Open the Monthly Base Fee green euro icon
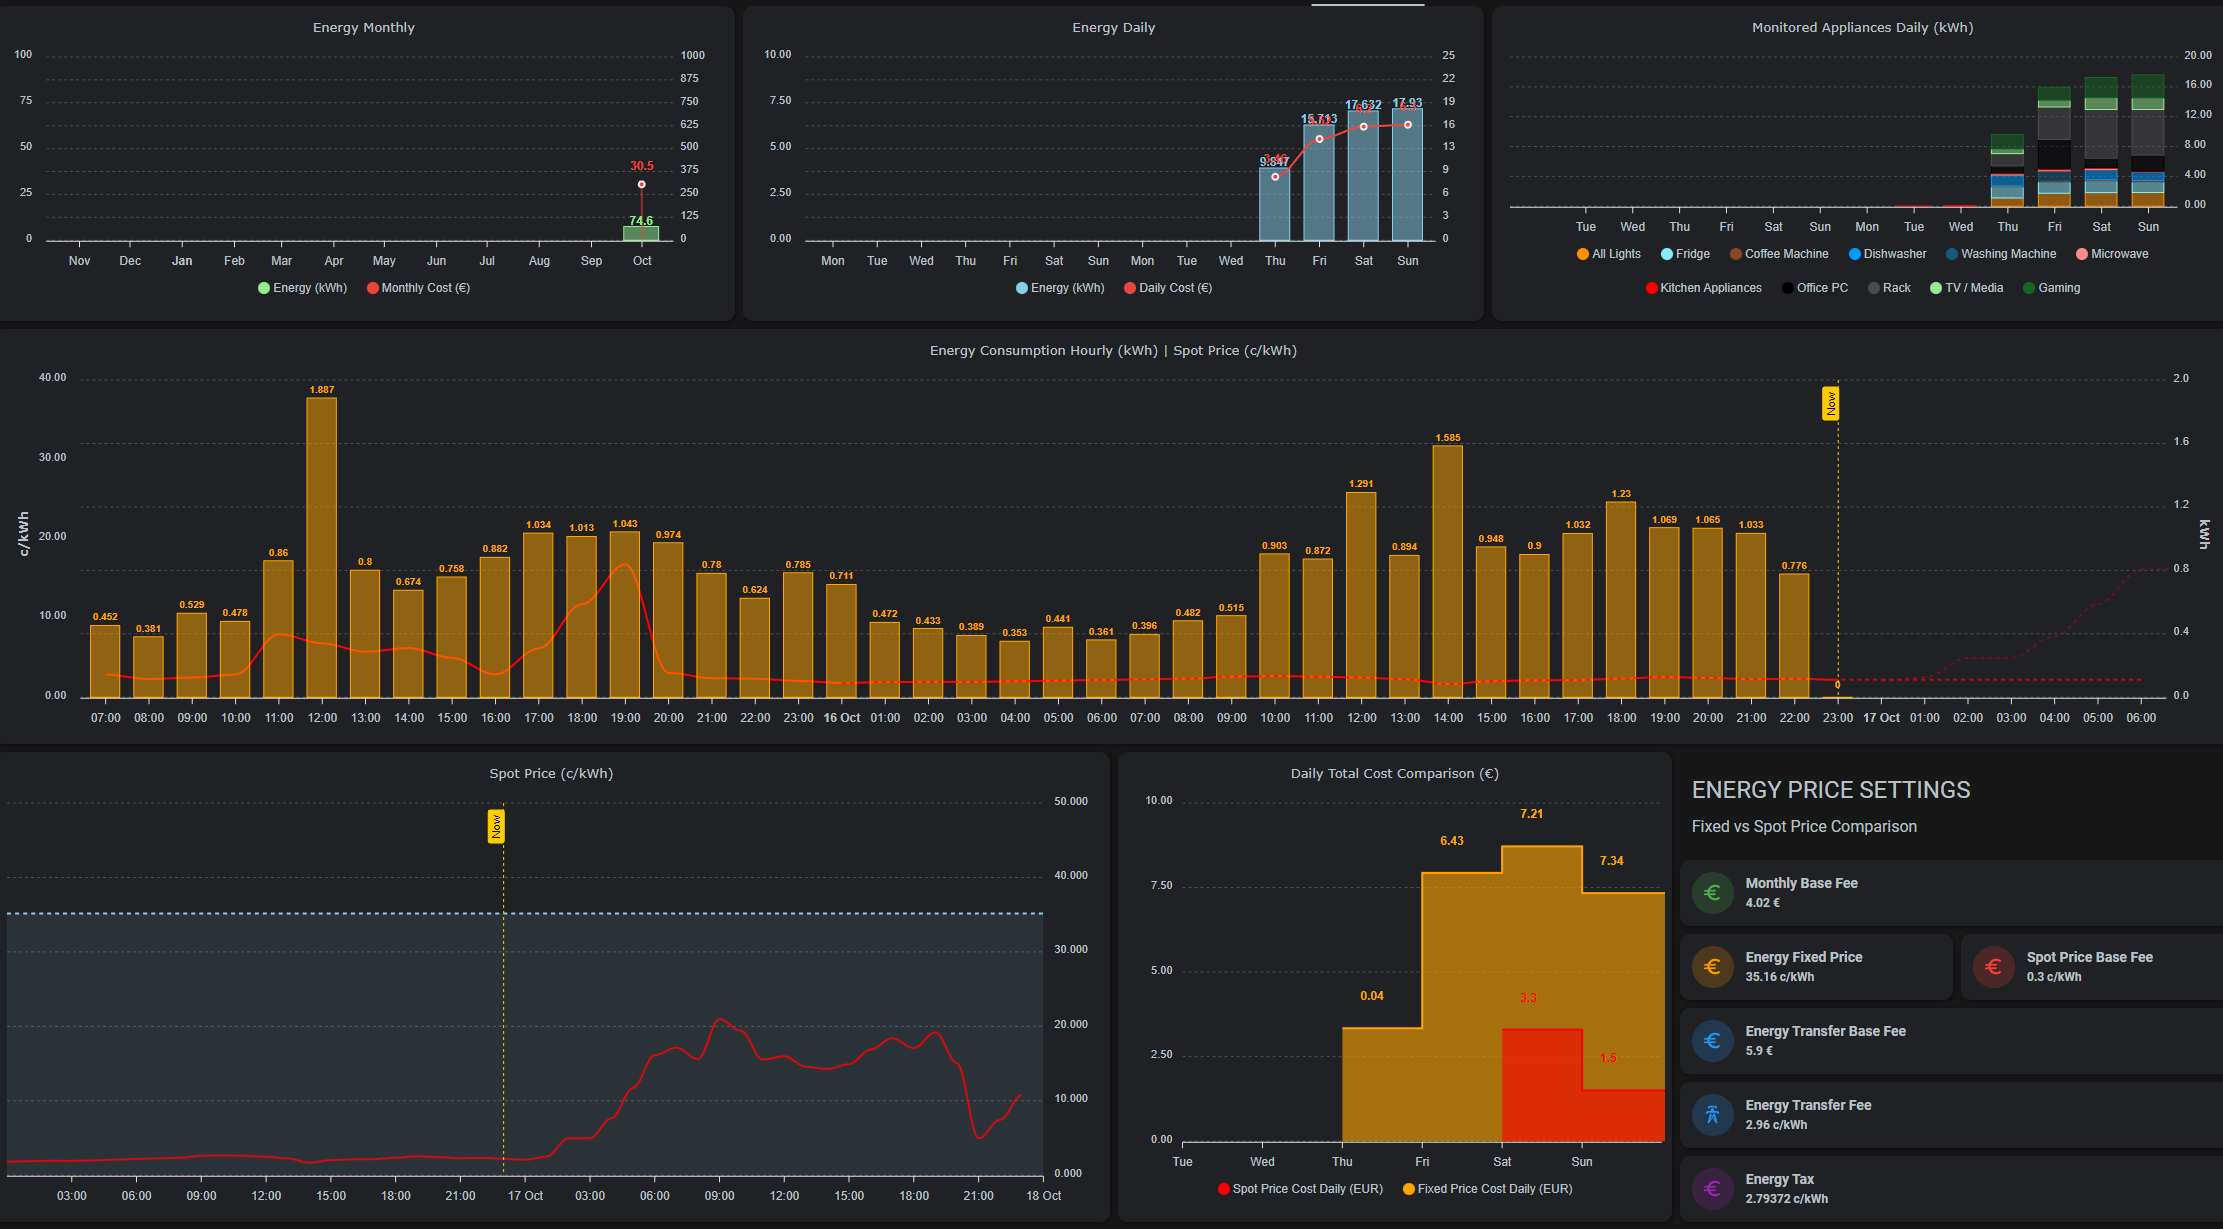2223x1229 pixels. (x=1712, y=893)
